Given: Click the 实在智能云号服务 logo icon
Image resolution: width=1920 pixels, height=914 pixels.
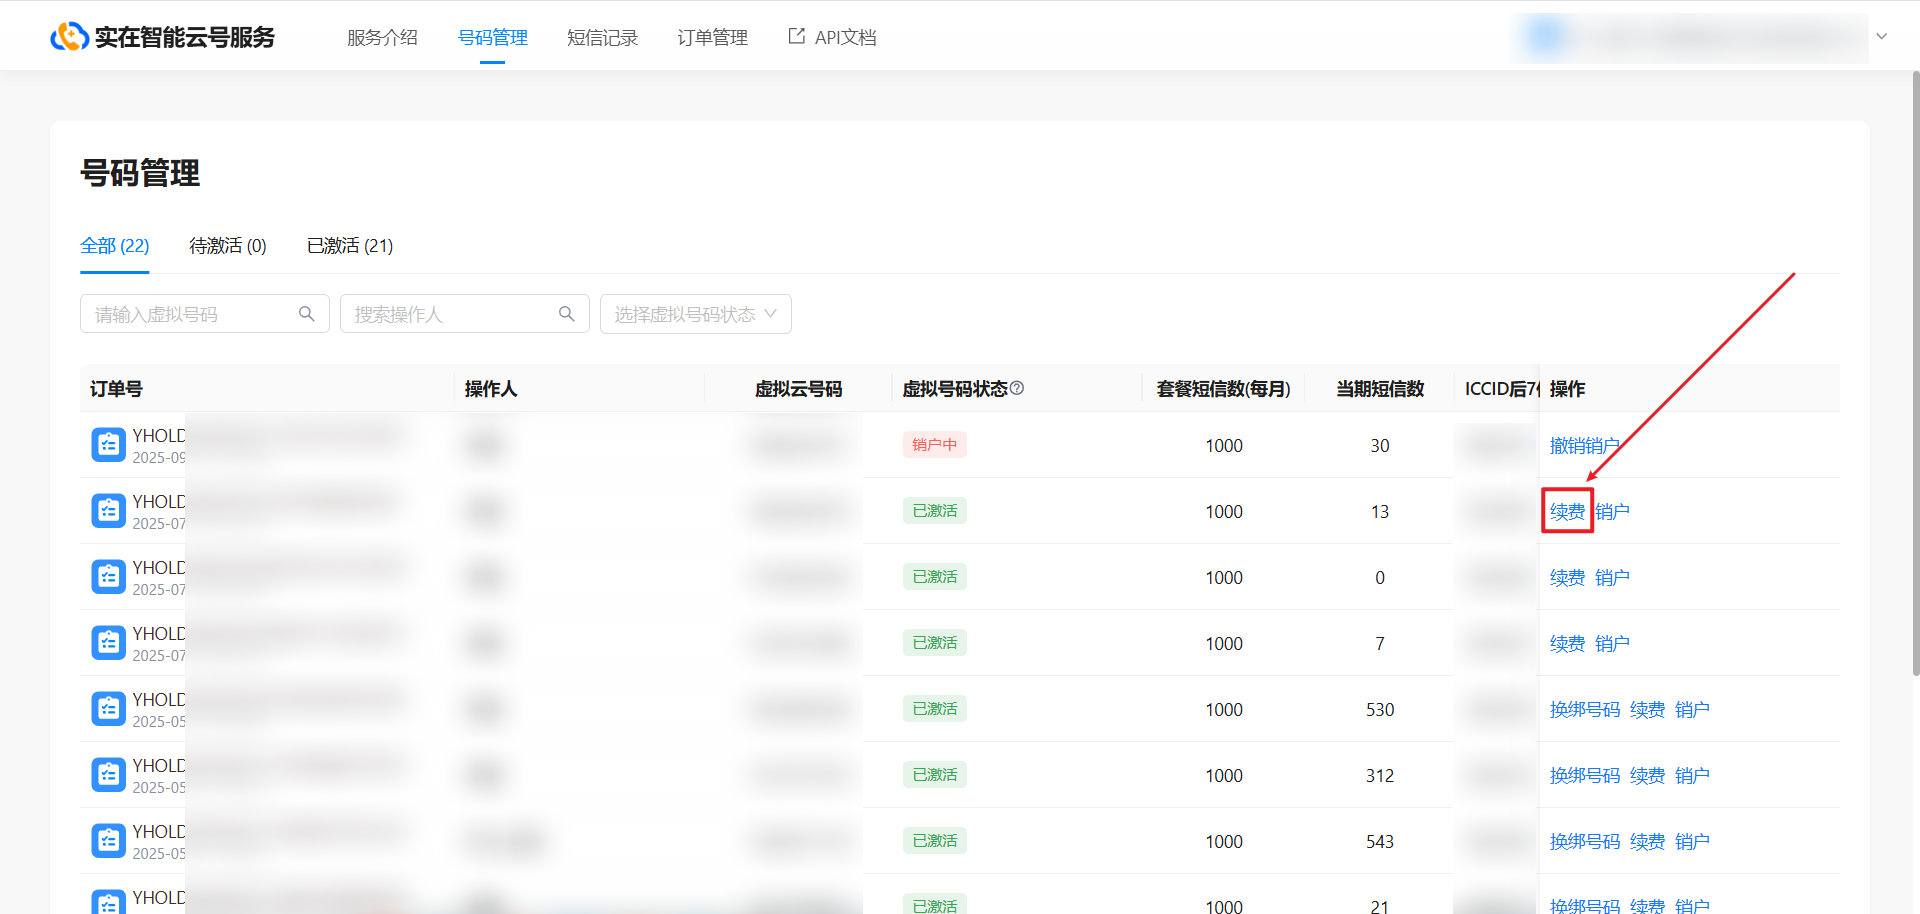Looking at the screenshot, I should (x=69, y=37).
